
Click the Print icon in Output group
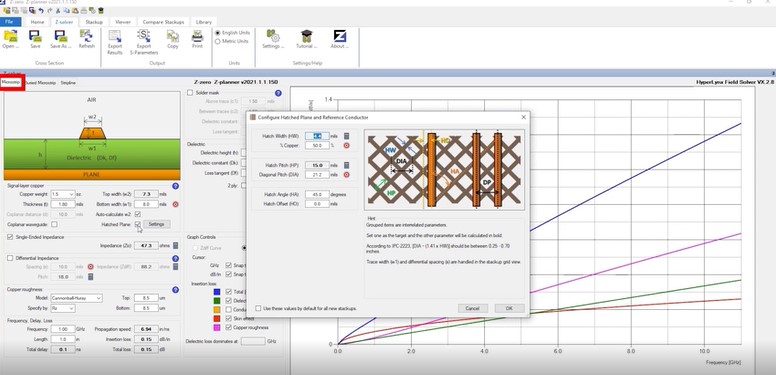point(197,36)
